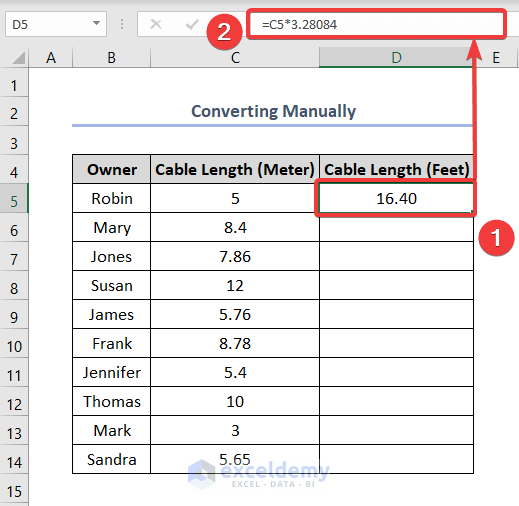Select the cell with value 12

[x=235, y=285]
